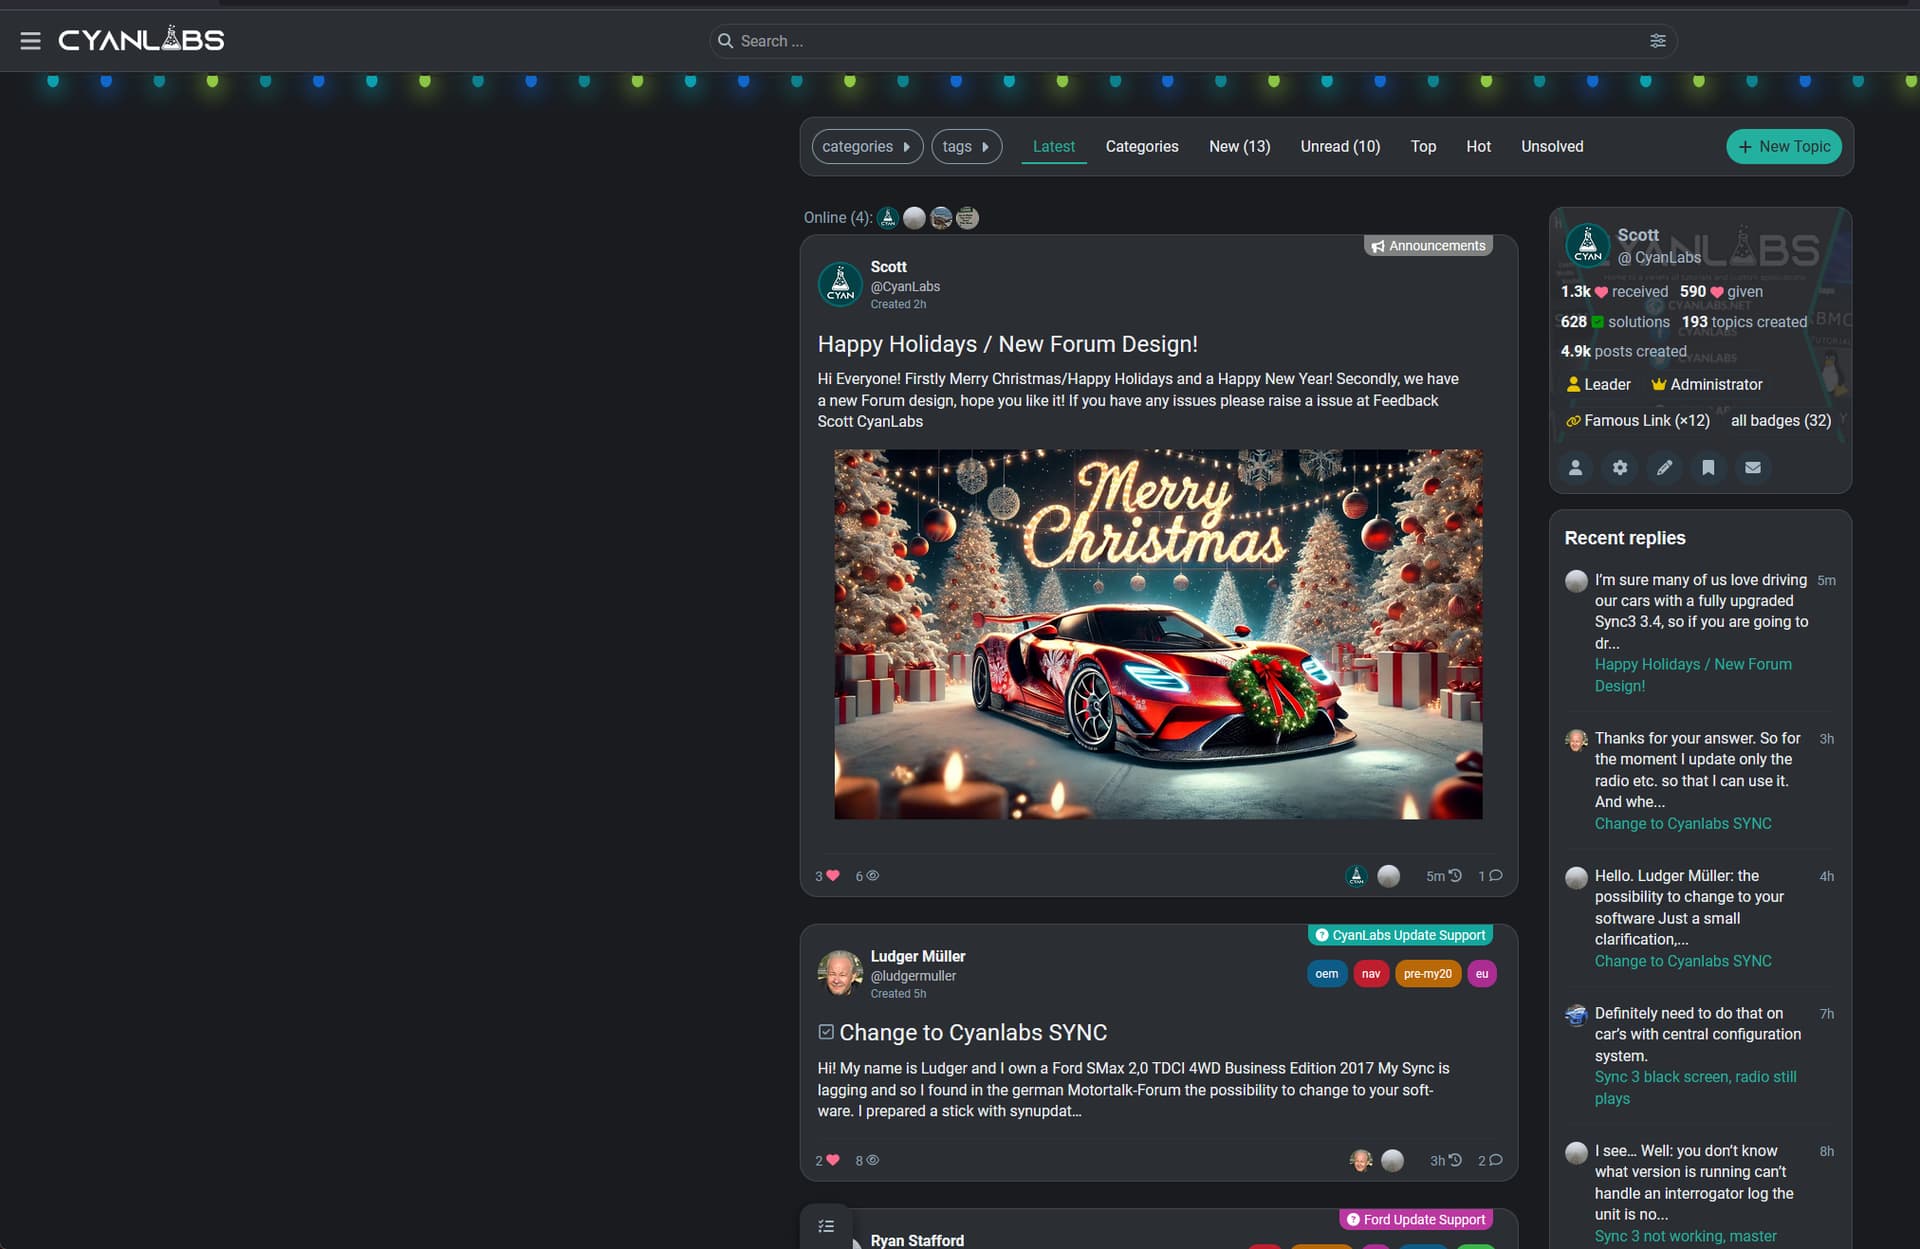
Task: Click the orange pre-my20 tag
Action: point(1427,974)
